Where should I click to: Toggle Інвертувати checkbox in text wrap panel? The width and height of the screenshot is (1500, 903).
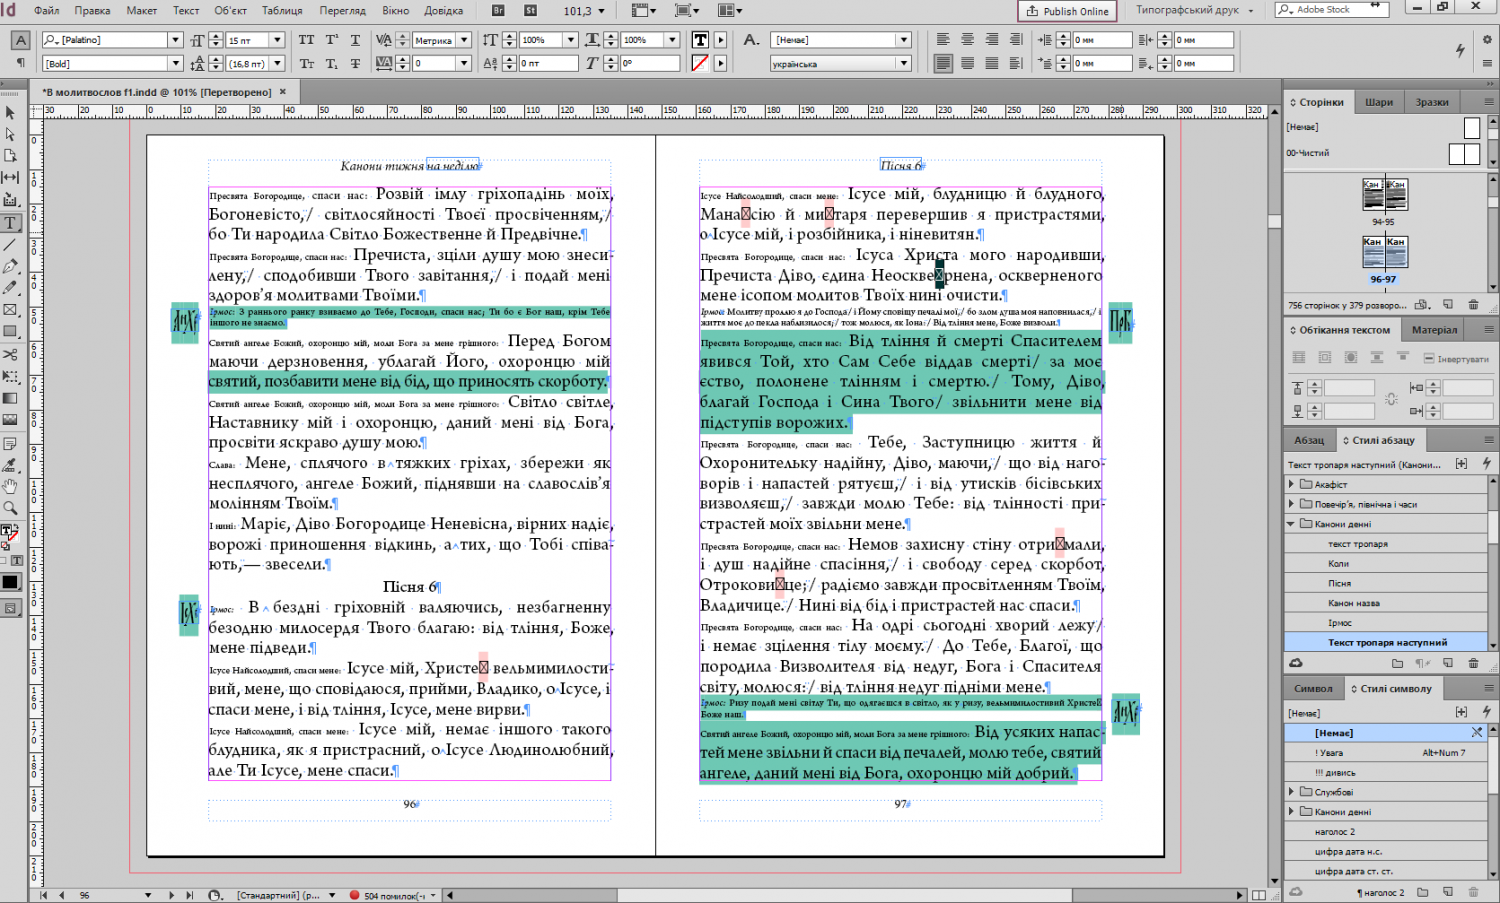1429,358
